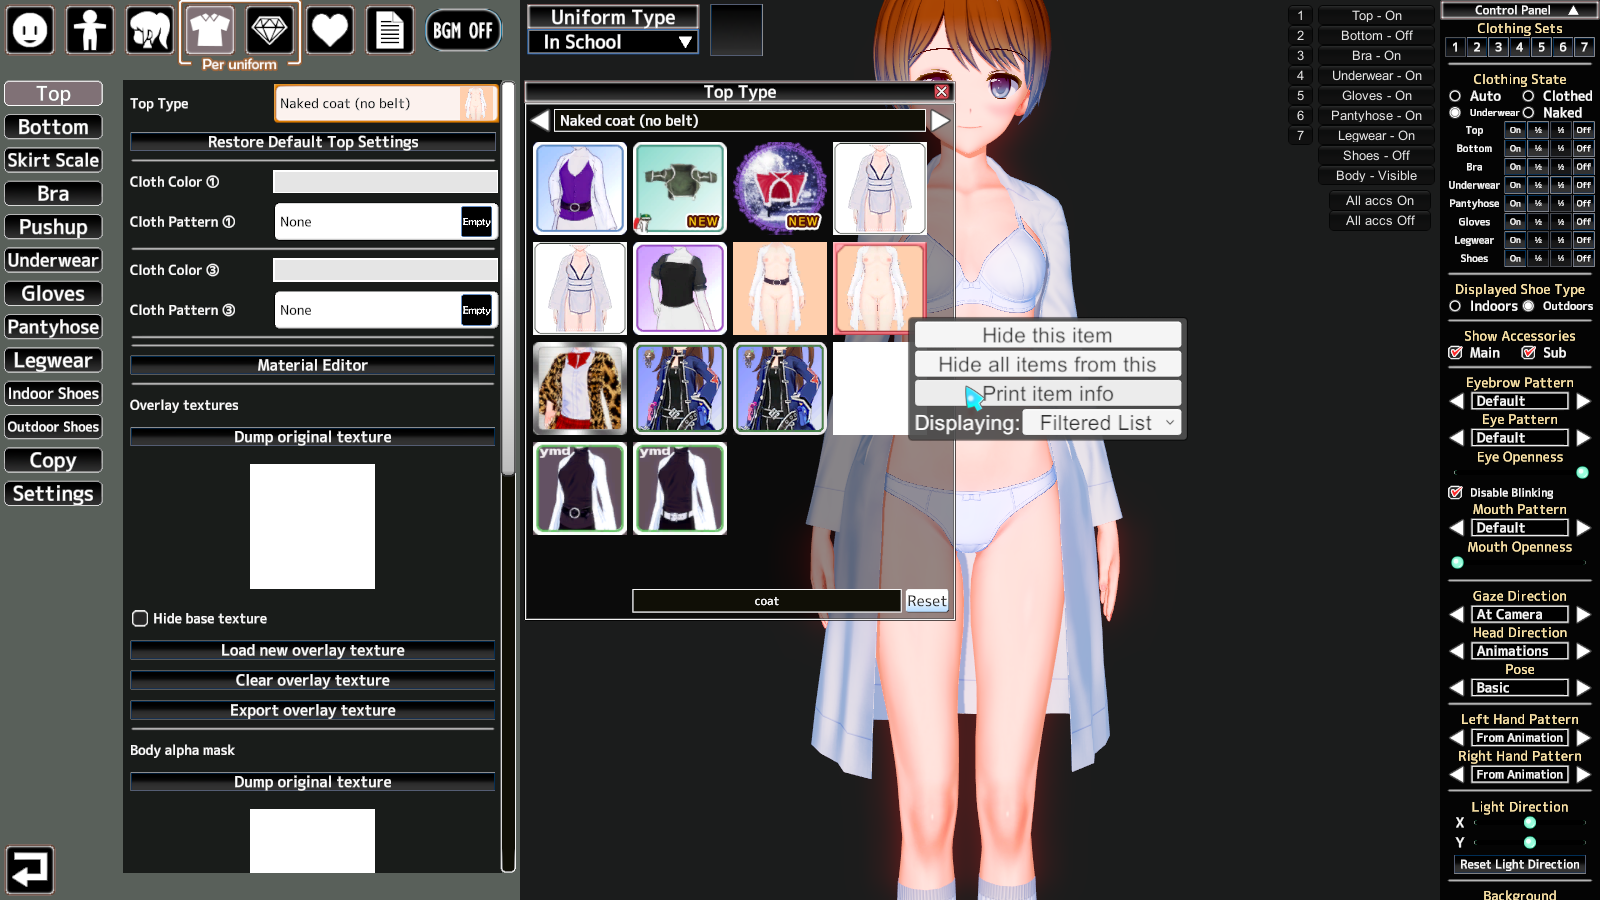Open the heart personality icon
The image size is (1600, 900).
330,30
